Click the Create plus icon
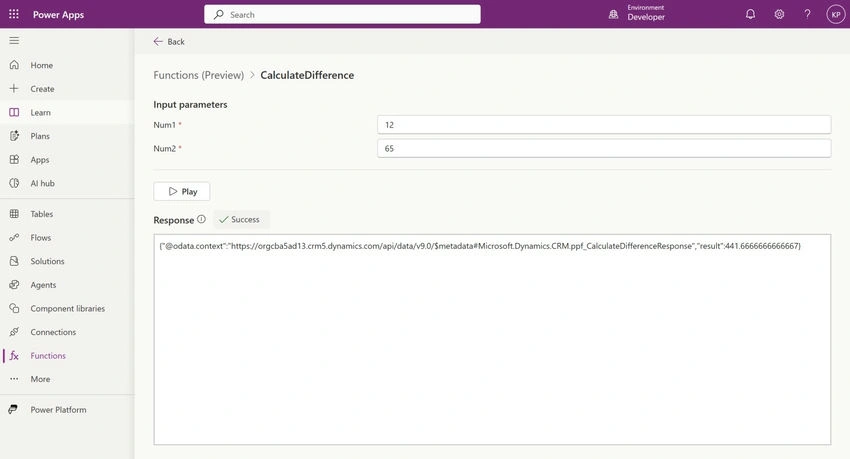 coord(14,88)
